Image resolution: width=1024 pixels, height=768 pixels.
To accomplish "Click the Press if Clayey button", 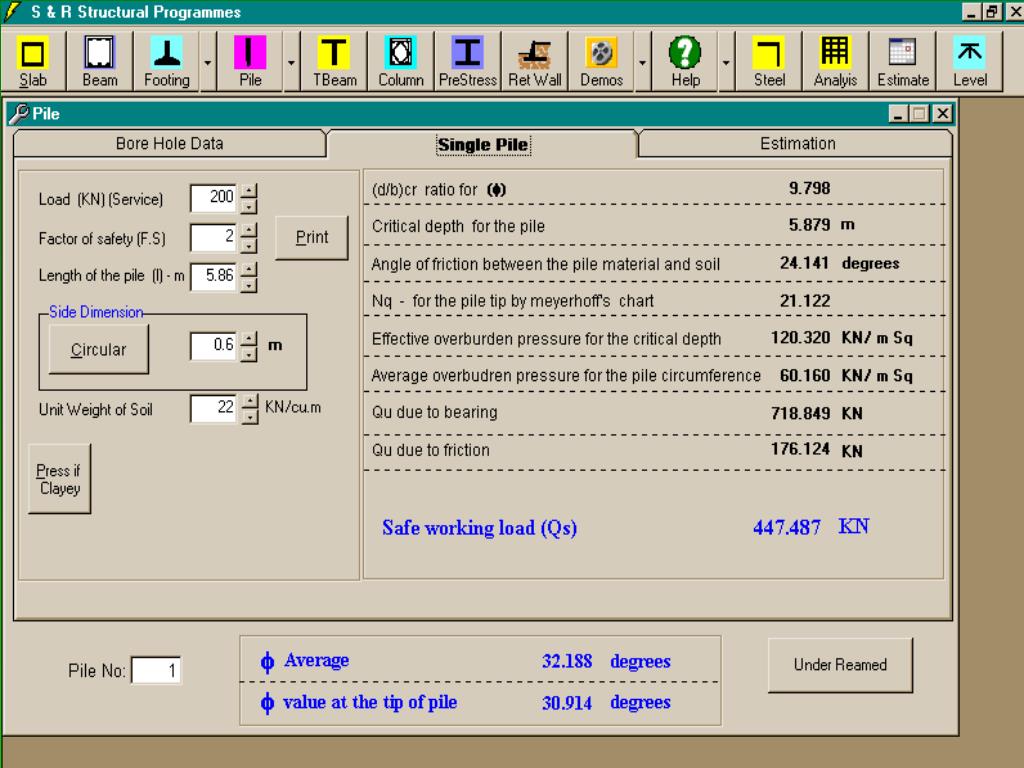I will [x=59, y=479].
